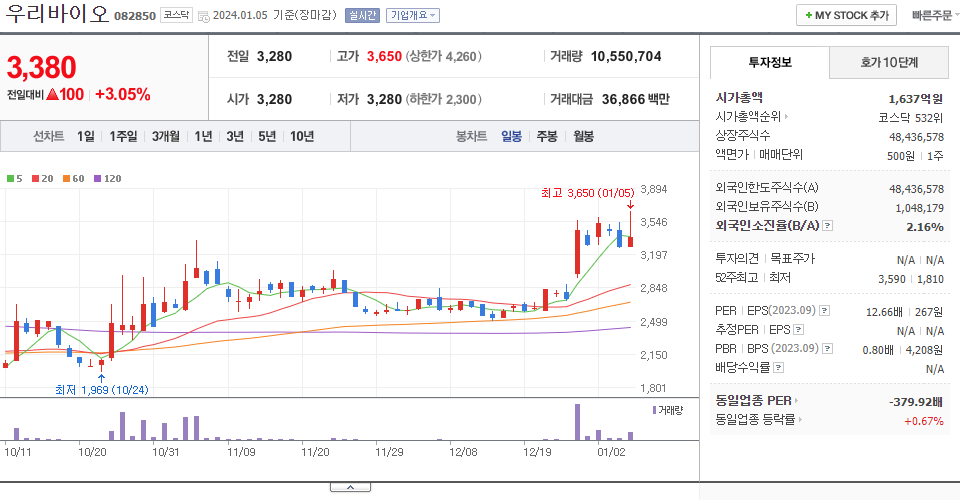Click the calendar icon beside the date
This screenshot has height=500, width=960.
point(204,17)
